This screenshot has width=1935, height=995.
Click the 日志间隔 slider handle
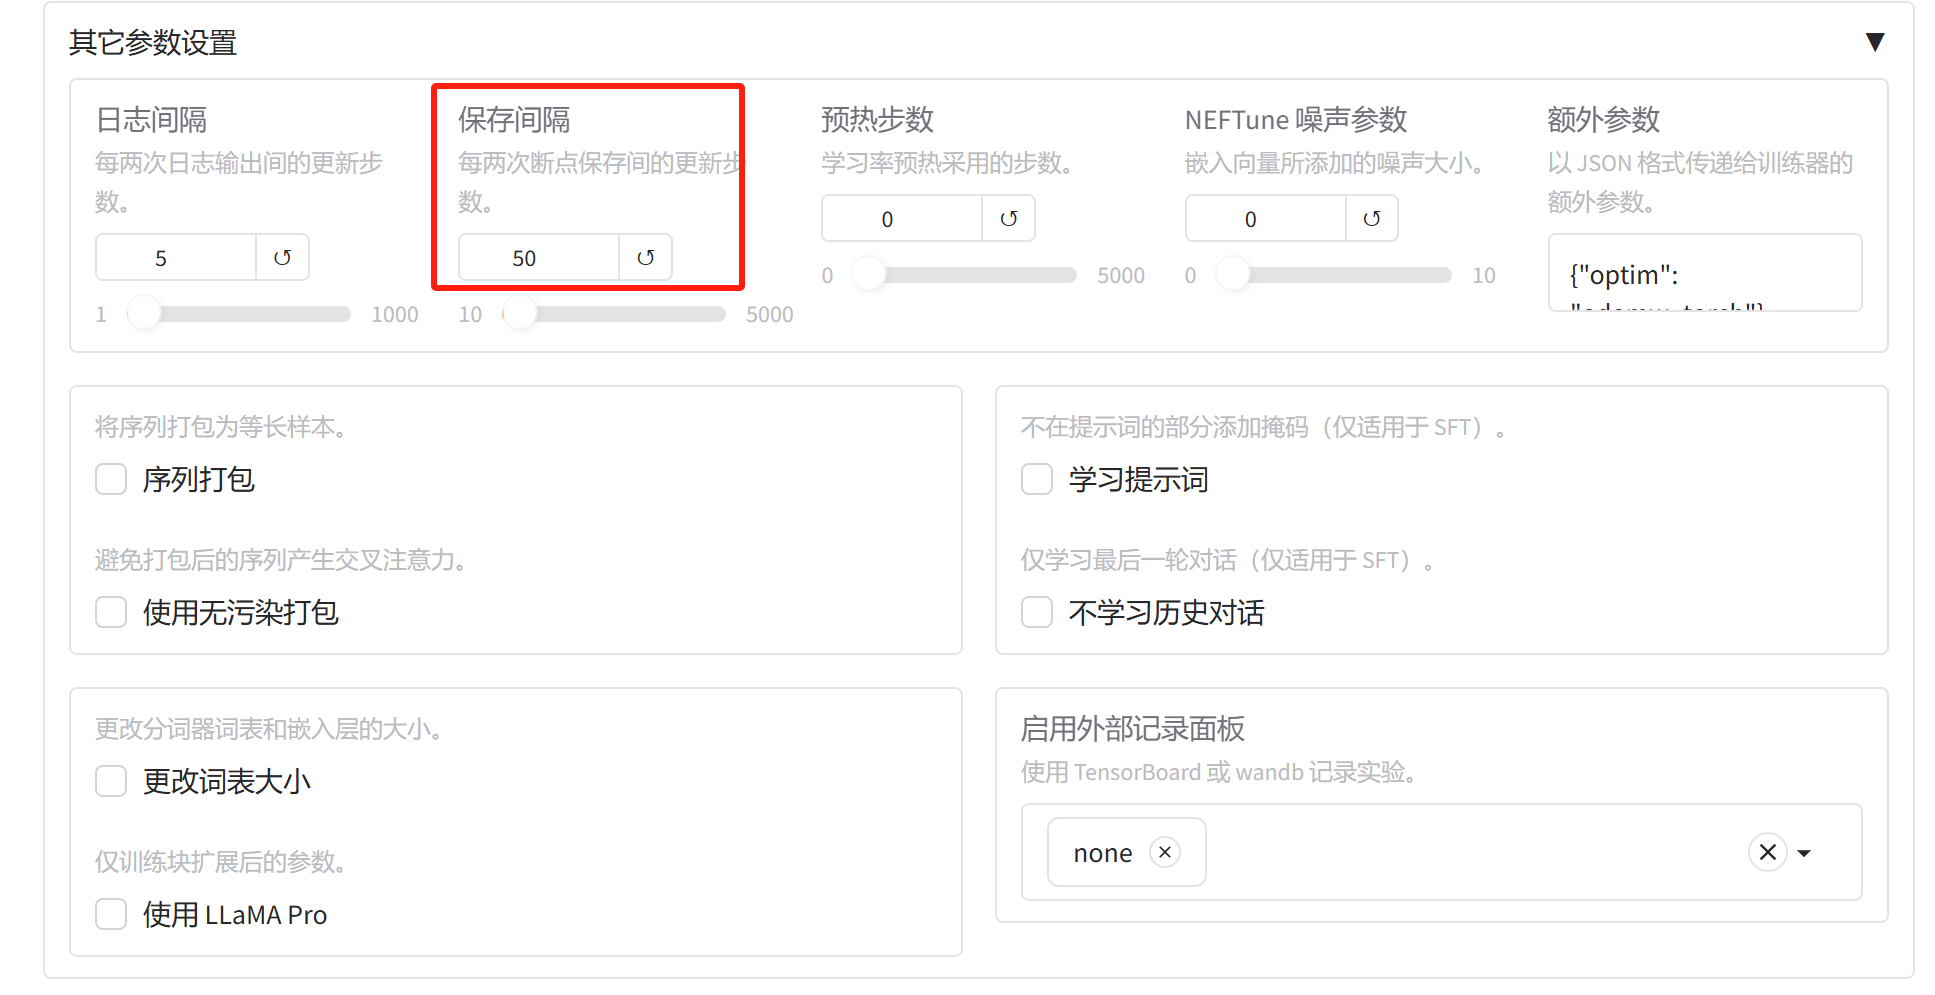tap(145, 314)
